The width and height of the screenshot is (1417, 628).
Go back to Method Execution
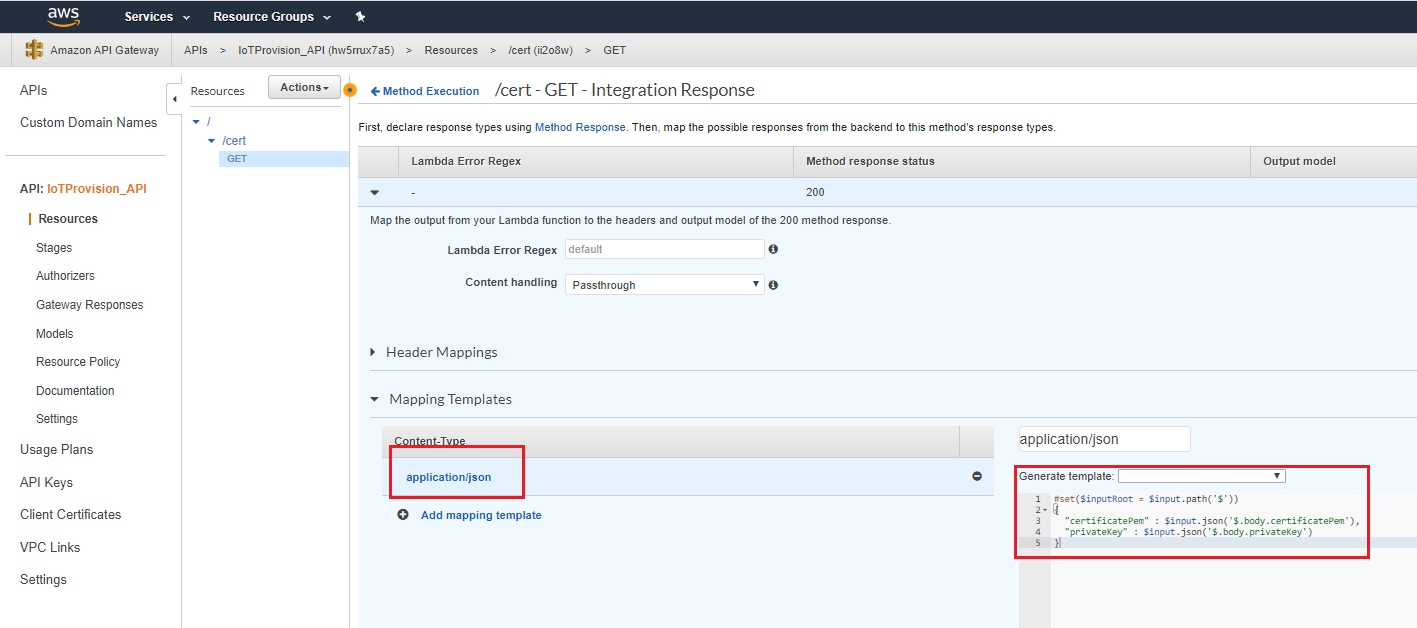tap(425, 91)
